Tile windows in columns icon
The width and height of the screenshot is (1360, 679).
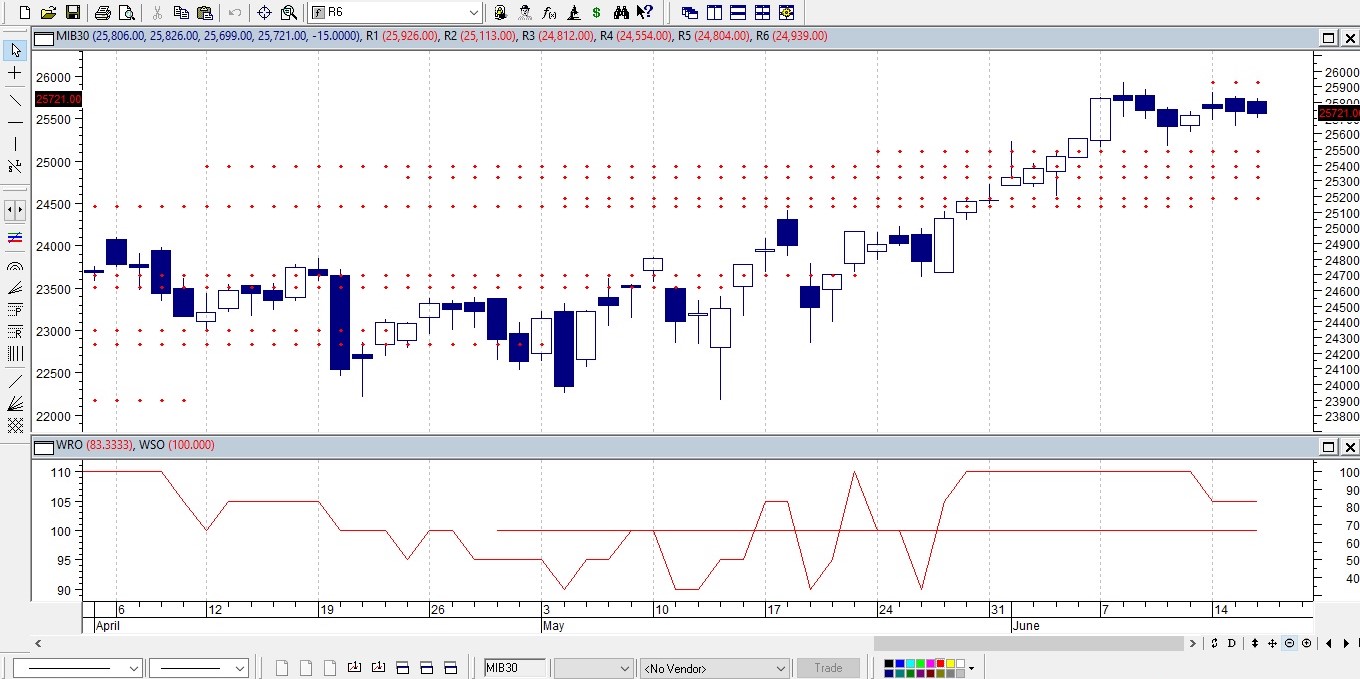tap(714, 12)
